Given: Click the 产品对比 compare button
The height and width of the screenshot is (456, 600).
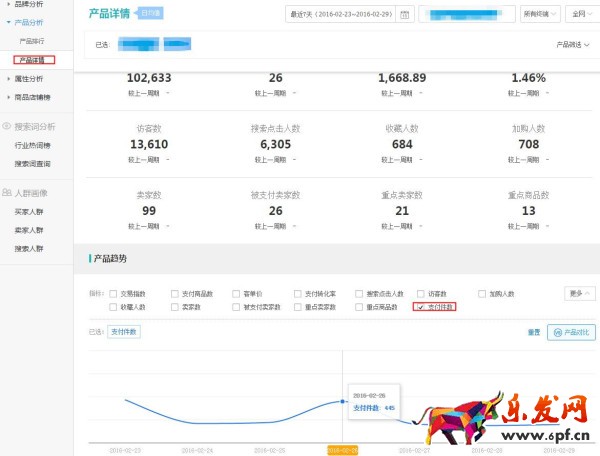Looking at the screenshot, I should click(570, 331).
